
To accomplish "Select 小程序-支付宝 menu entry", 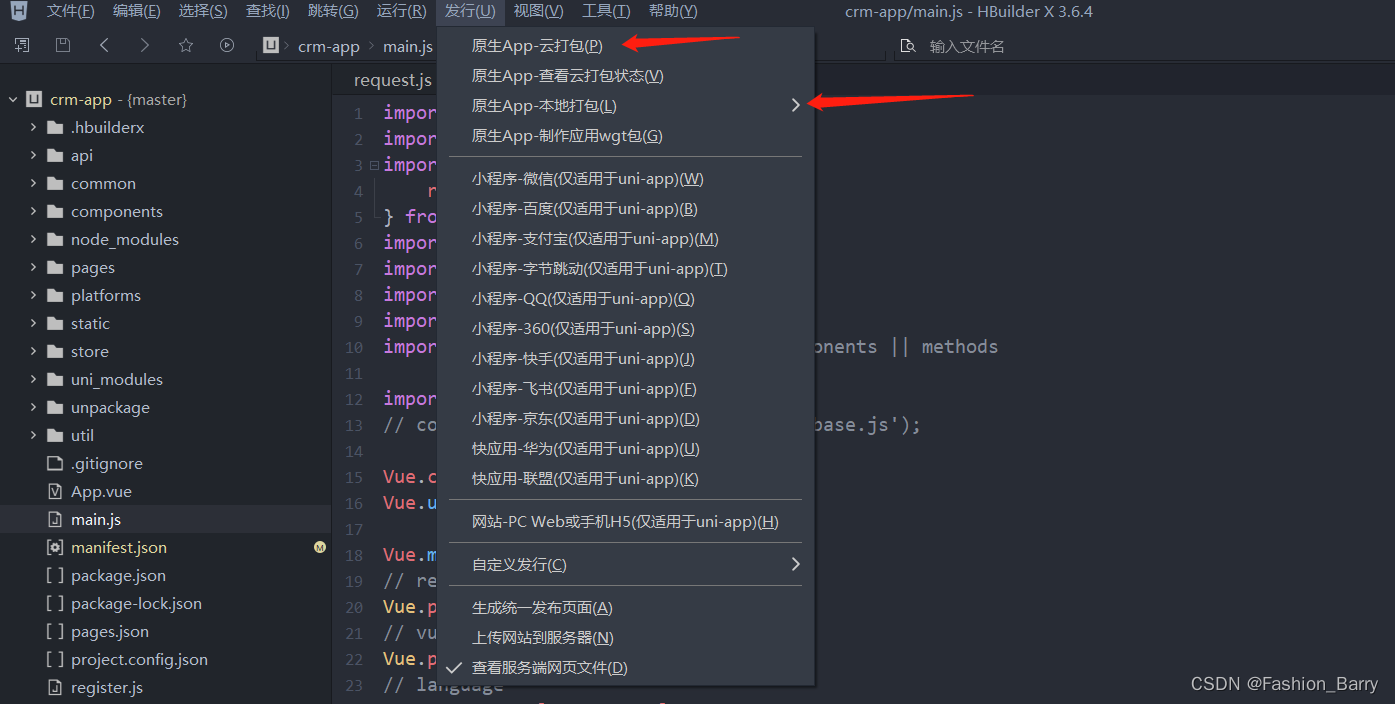I will [626, 238].
